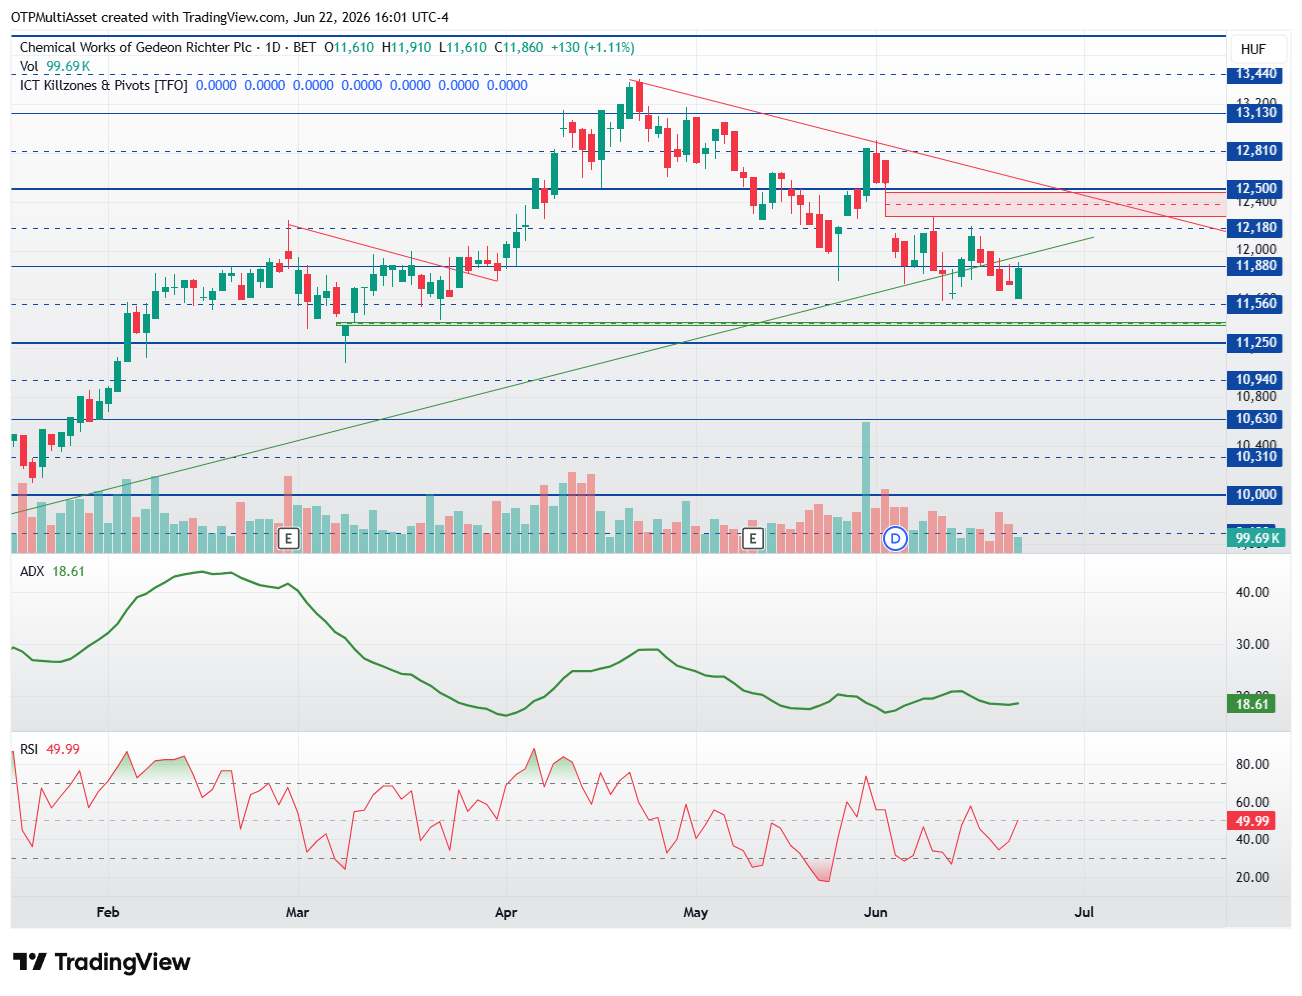The image size is (1302, 996).
Task: Select the red supply zone rectangle
Action: tap(1055, 204)
